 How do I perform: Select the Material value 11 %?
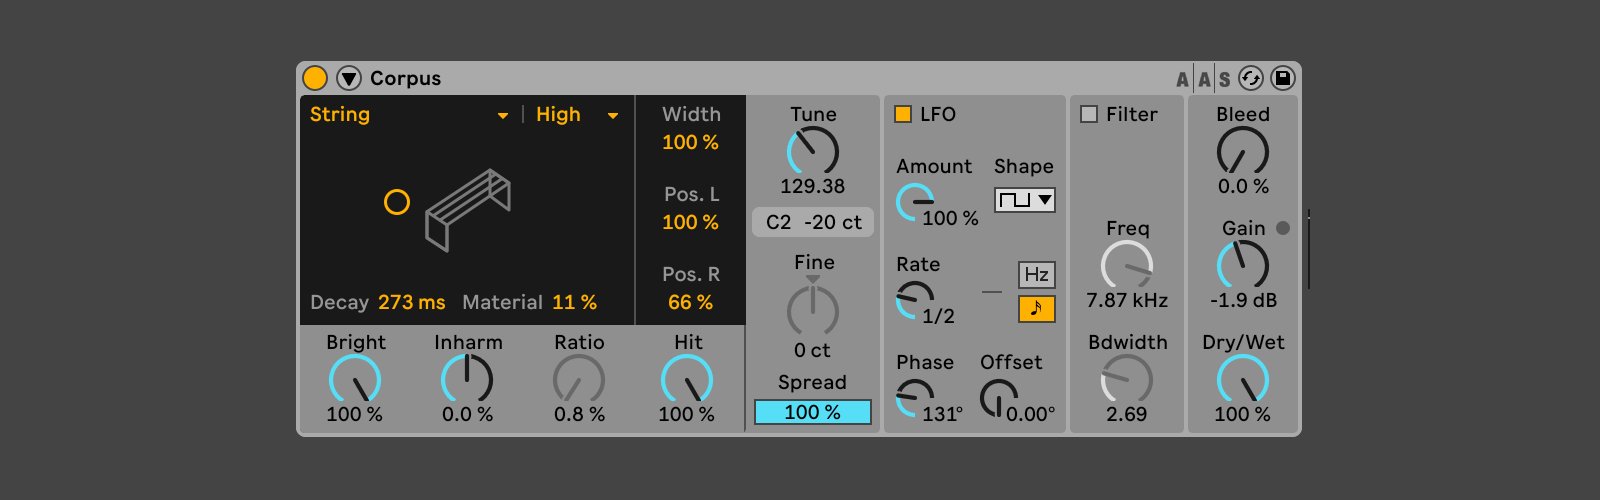pos(575,302)
